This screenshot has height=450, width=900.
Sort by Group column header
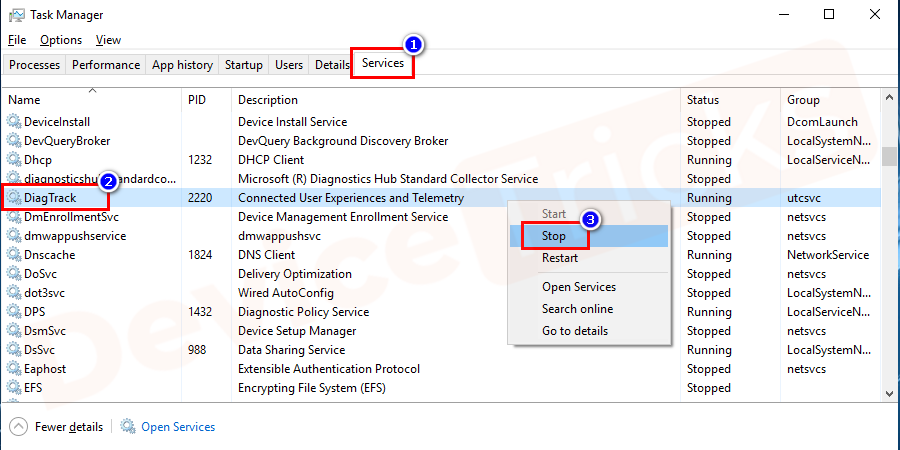pyautogui.click(x=831, y=99)
